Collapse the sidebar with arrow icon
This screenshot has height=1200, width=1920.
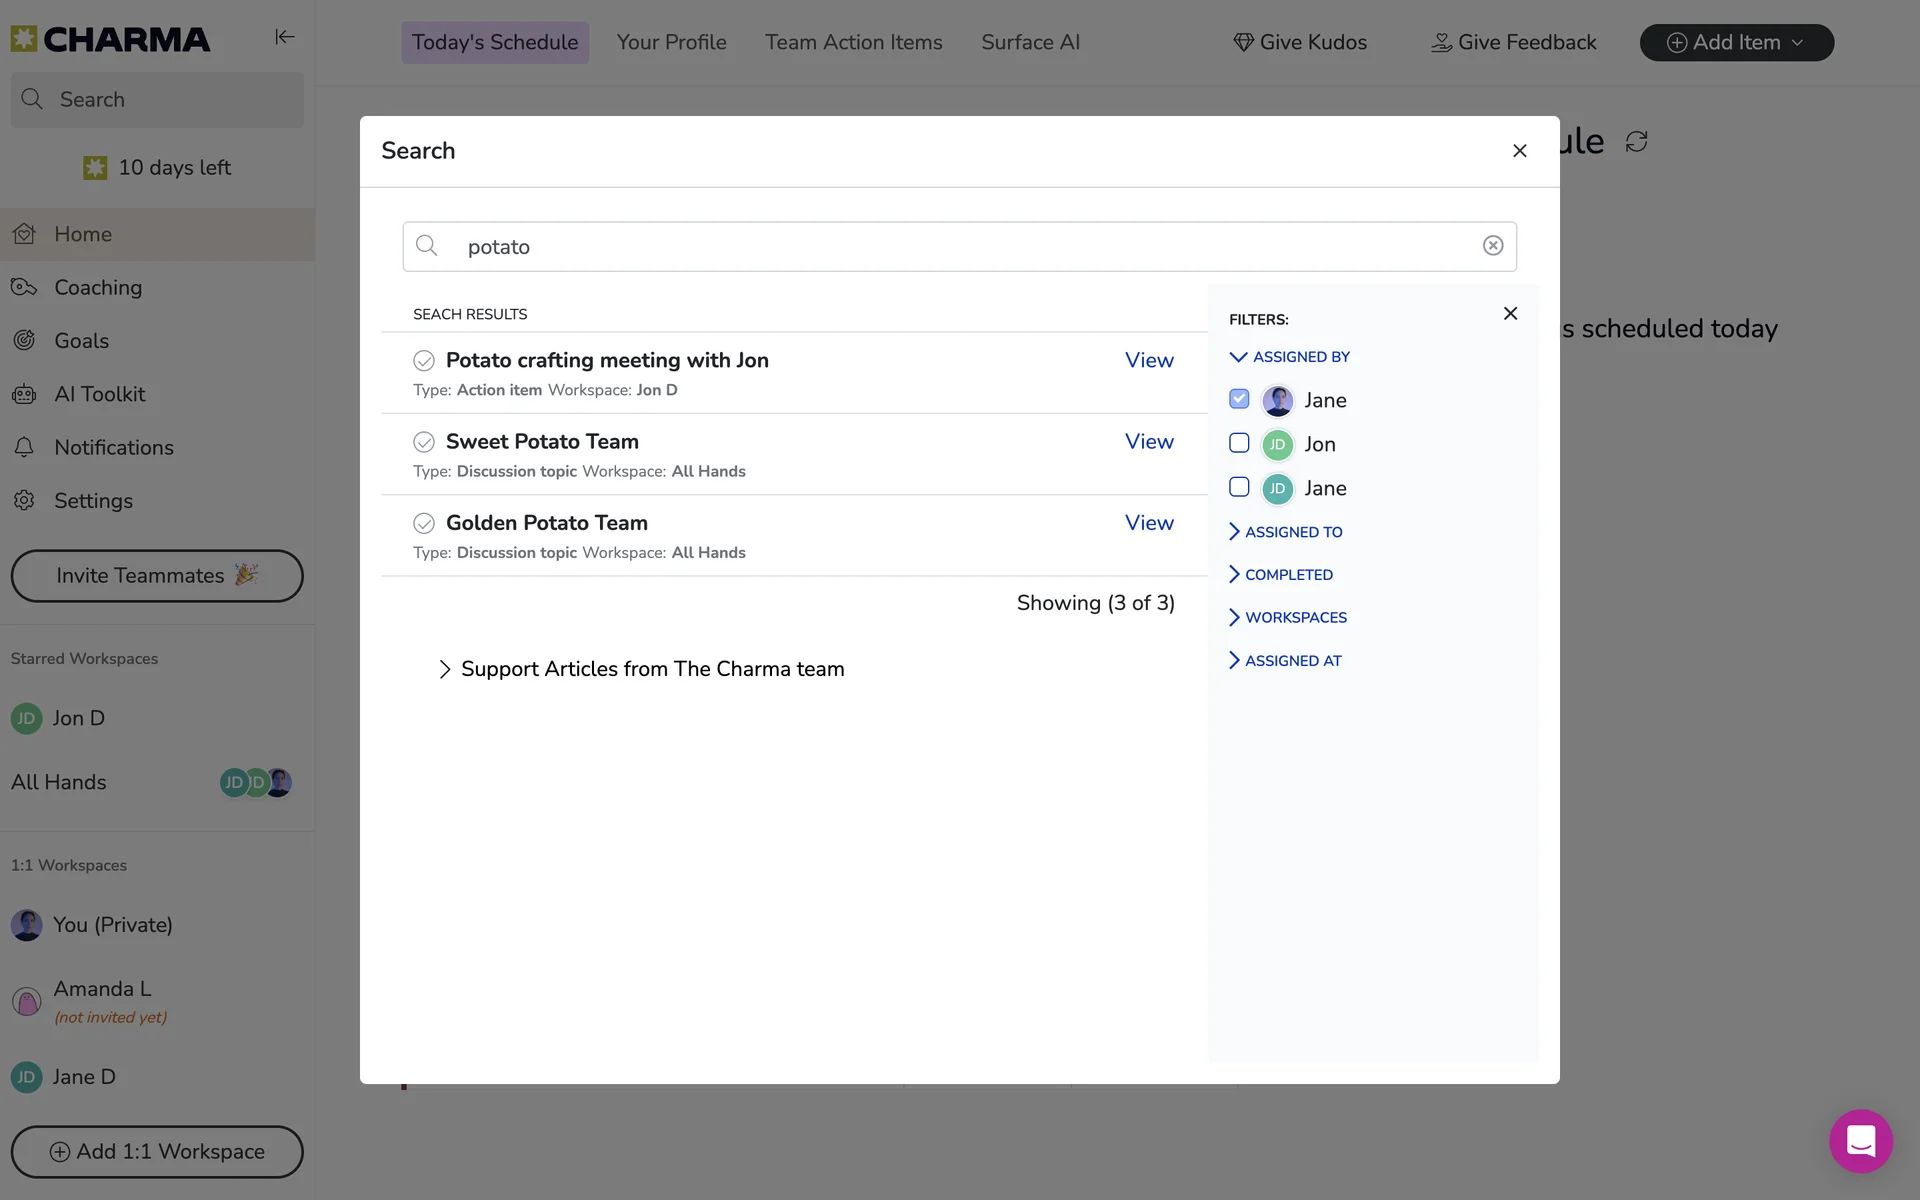click(x=285, y=37)
